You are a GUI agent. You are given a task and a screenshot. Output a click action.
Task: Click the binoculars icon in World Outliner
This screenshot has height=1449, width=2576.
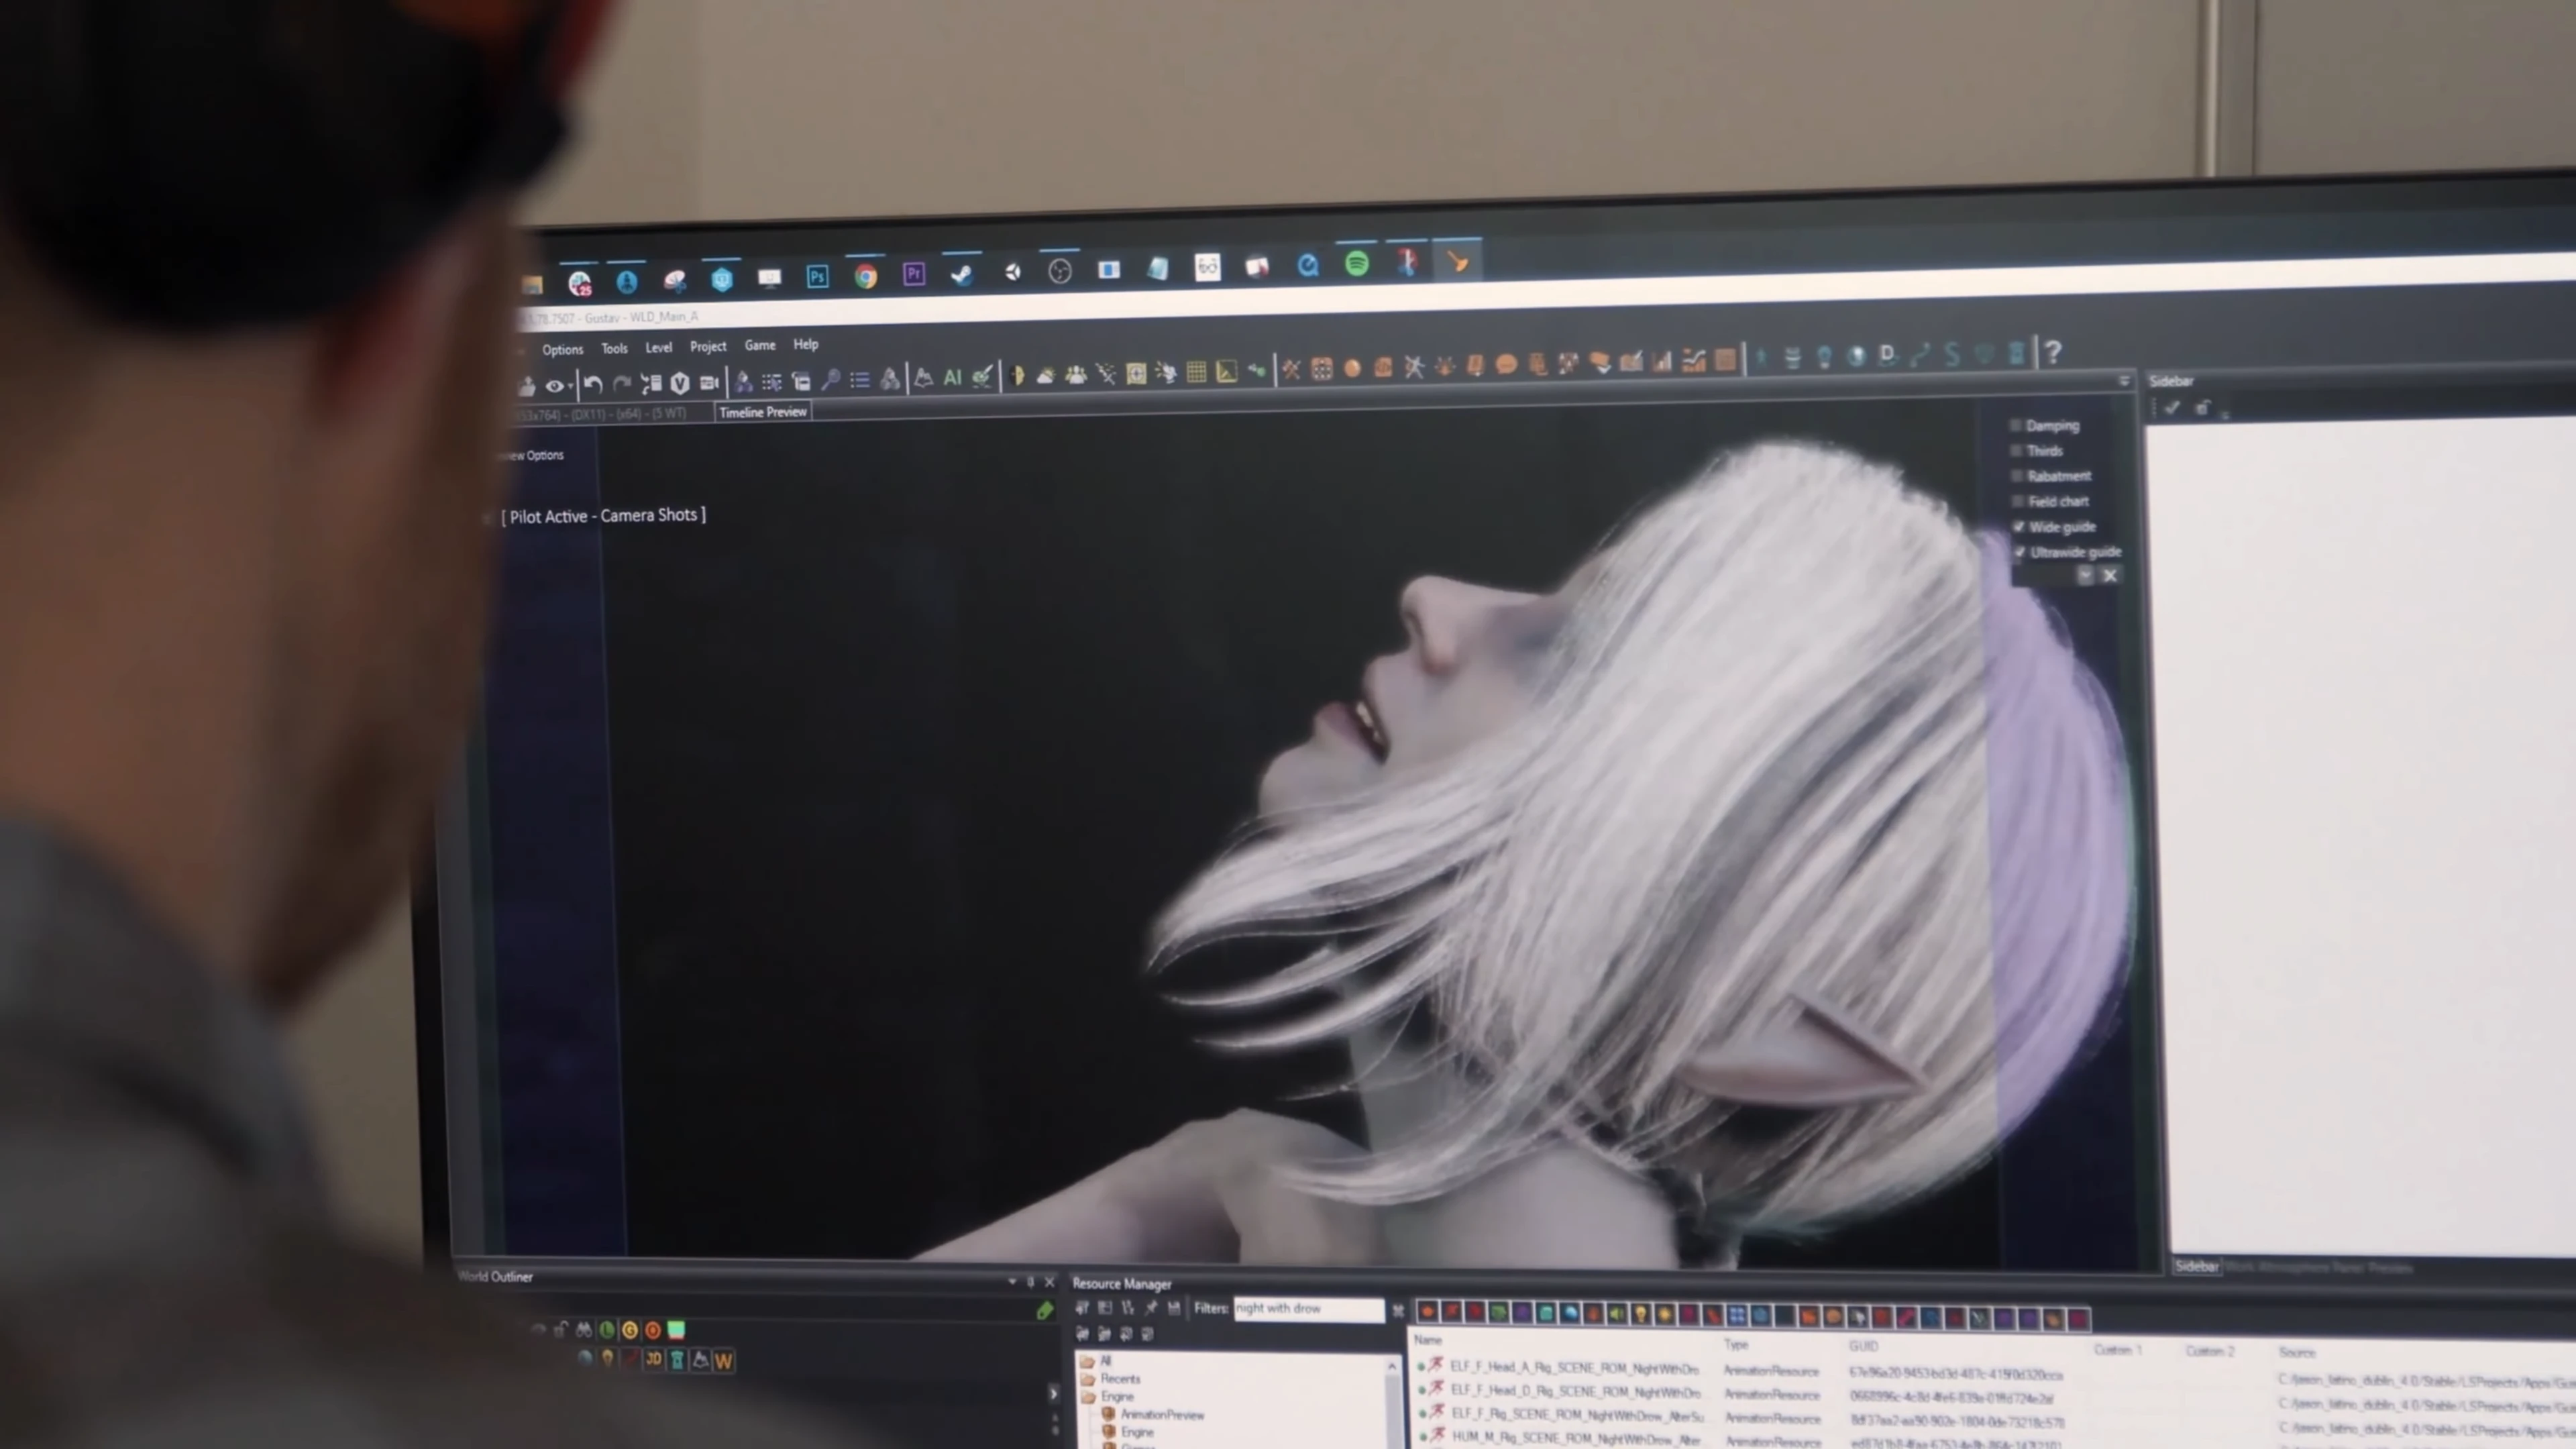coord(584,1329)
